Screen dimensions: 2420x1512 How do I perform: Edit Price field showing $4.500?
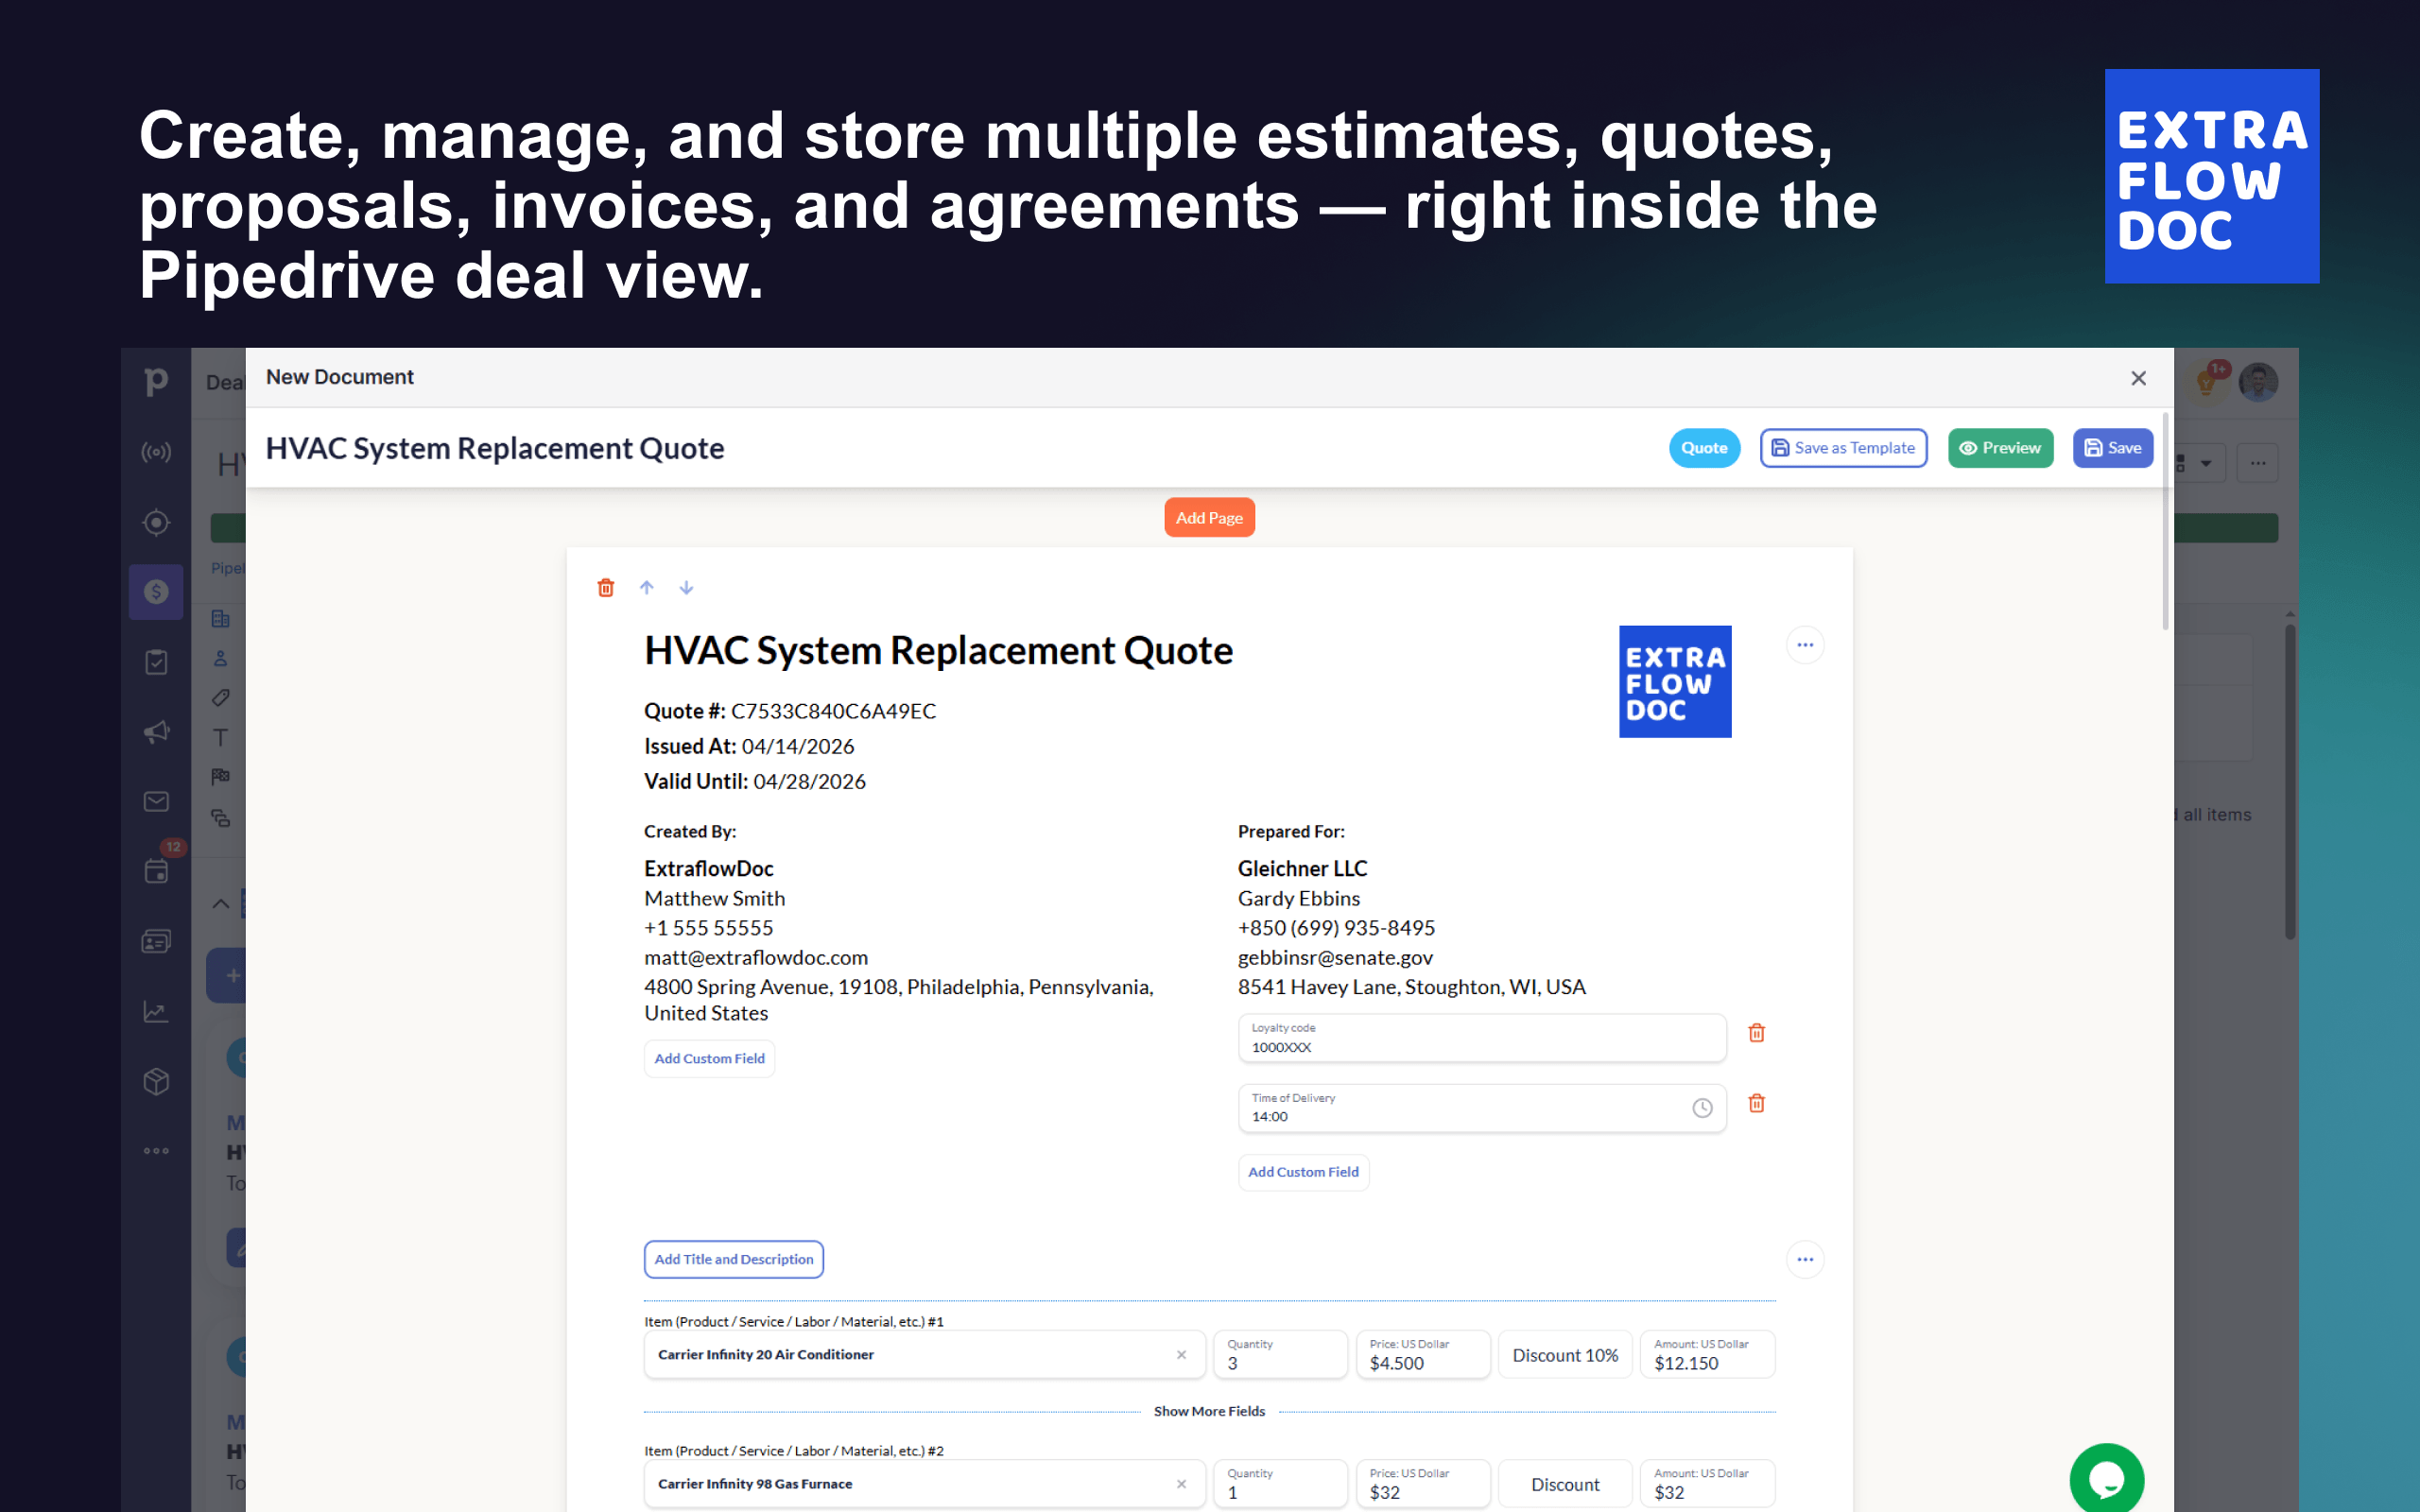pos(1423,1355)
